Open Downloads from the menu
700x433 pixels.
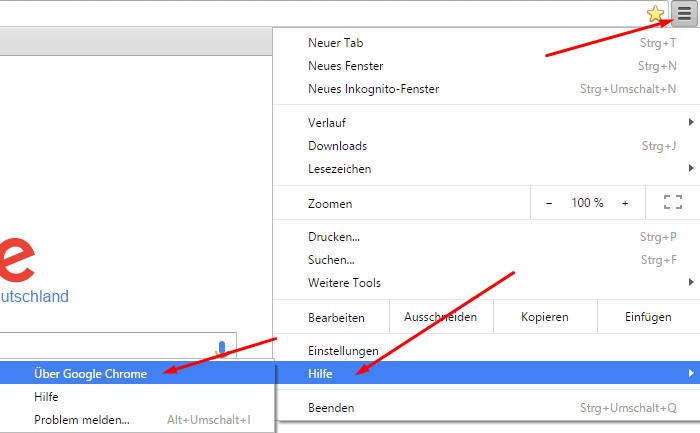[487, 146]
